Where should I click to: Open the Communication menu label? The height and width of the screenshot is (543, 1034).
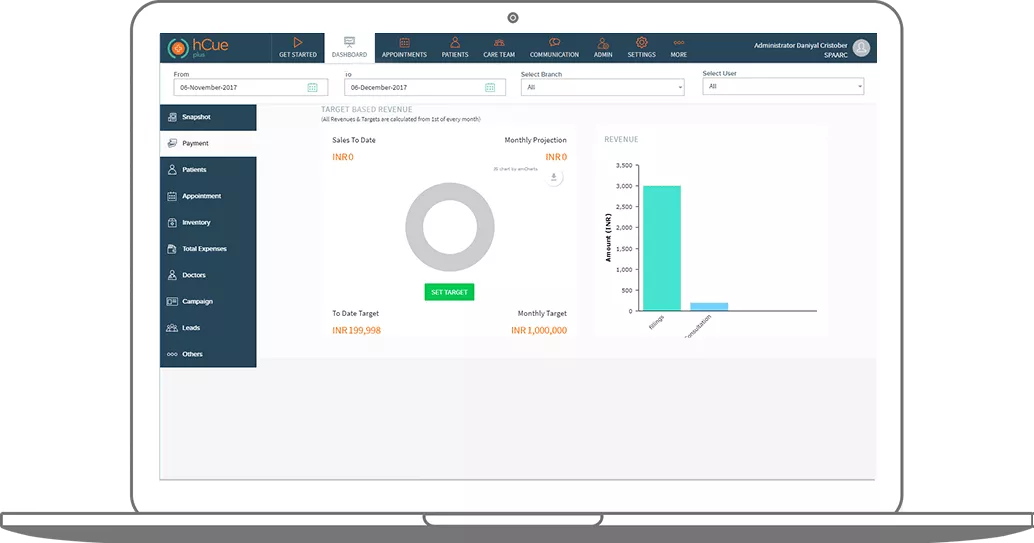[555, 55]
